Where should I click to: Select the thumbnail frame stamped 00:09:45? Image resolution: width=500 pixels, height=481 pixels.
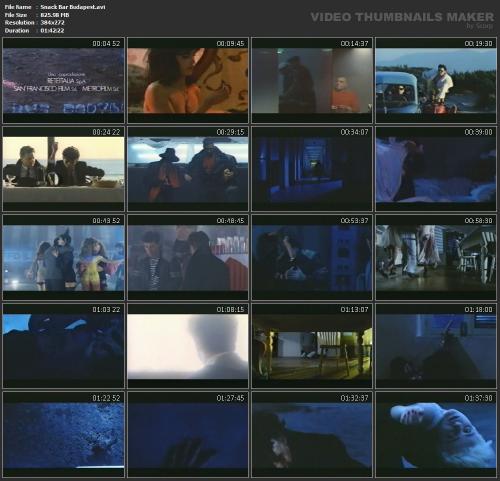[x=188, y=80]
